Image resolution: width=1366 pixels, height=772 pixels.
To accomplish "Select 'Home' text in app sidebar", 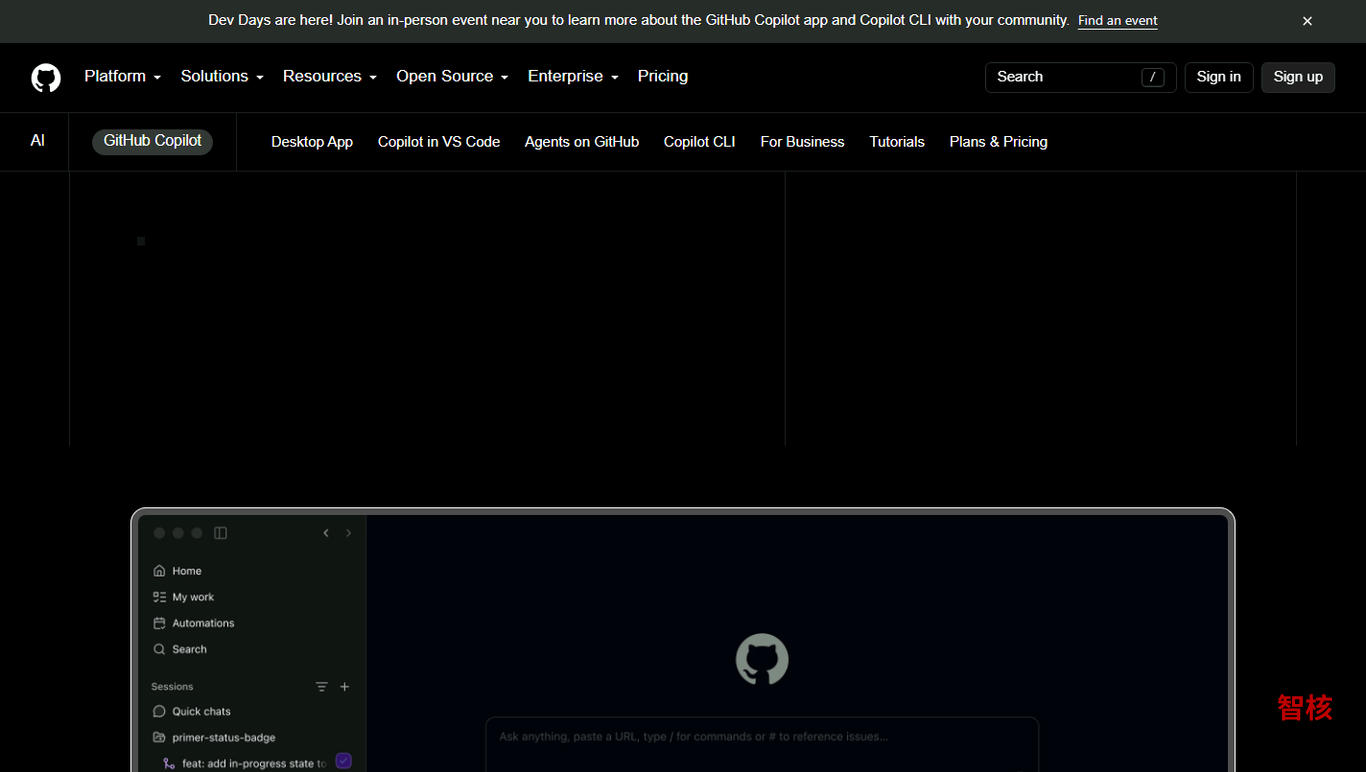I will [187, 571].
